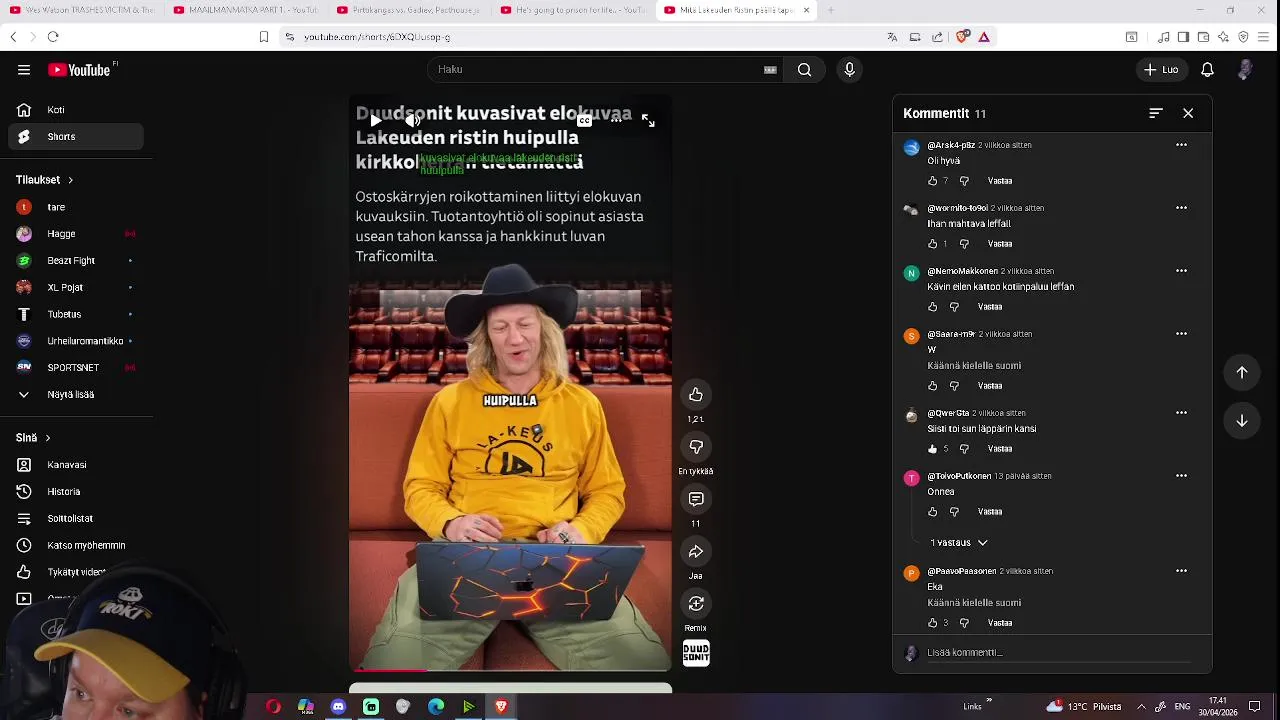Start voice search with the microphone

coord(849,70)
